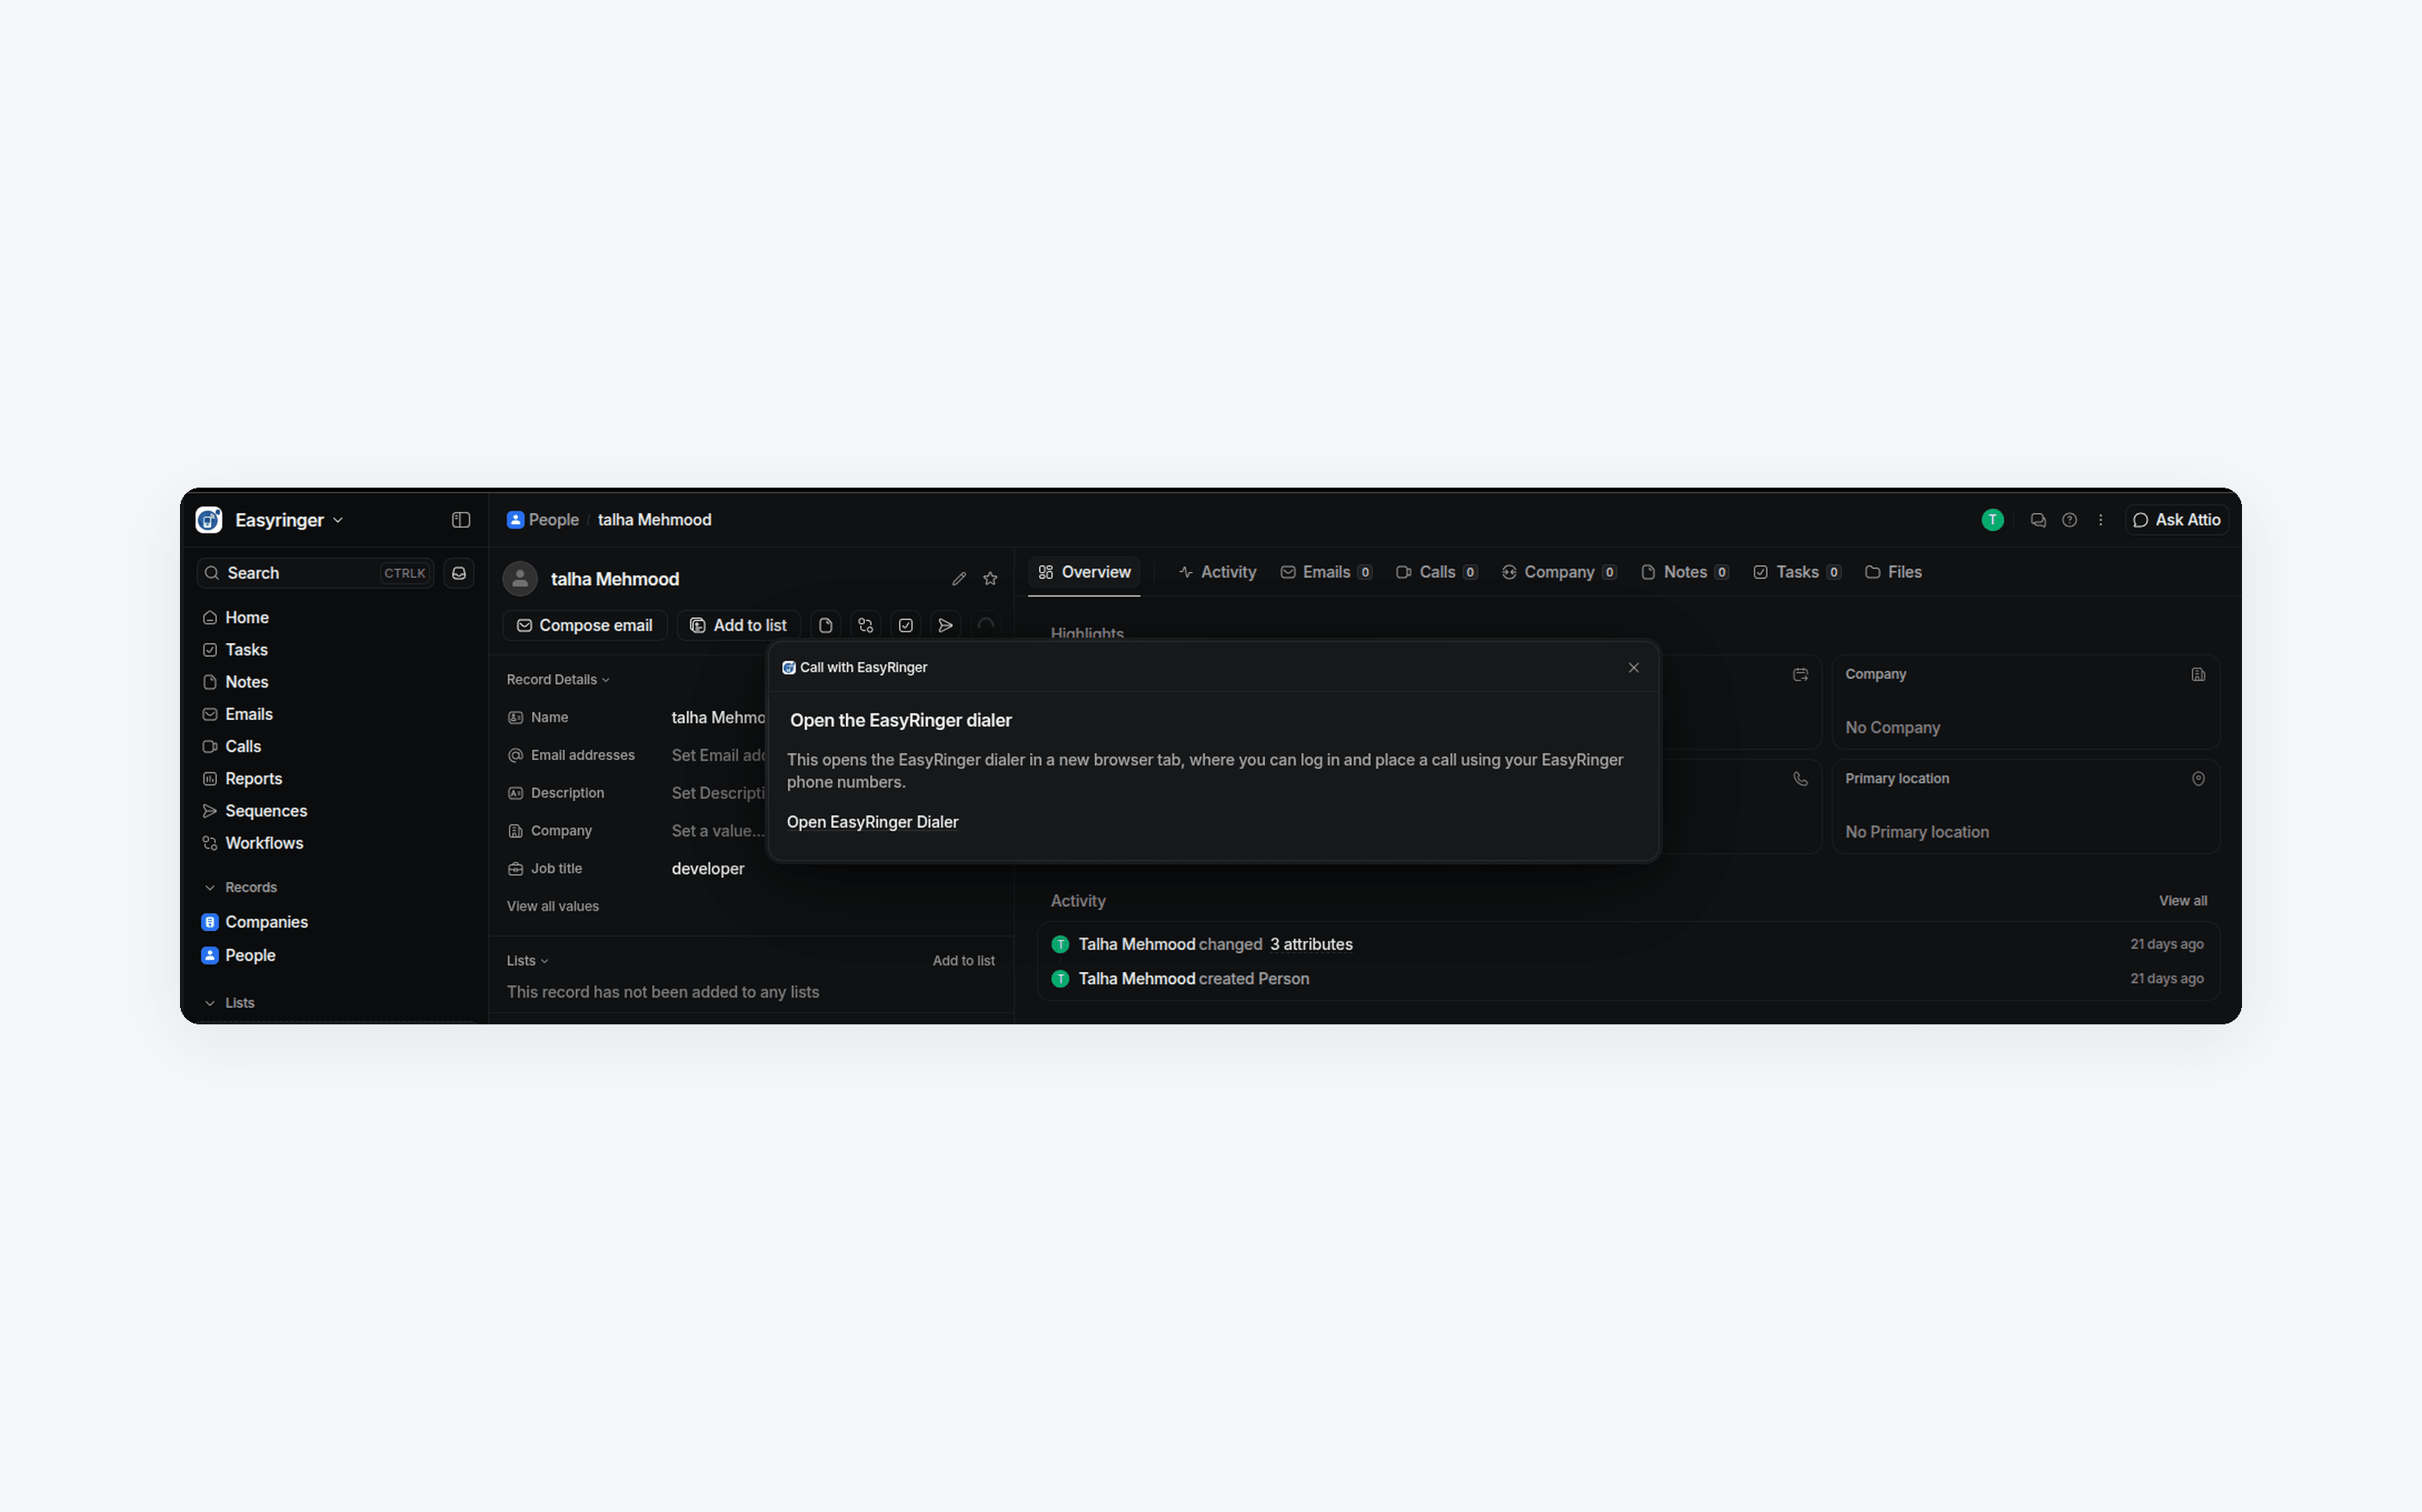2422x1512 pixels.
Task: Click the phone icon in highlights card
Action: click(1801, 779)
